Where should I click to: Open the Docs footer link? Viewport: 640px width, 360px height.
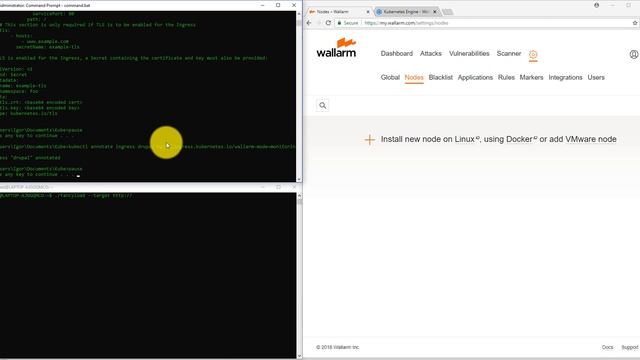(607, 347)
